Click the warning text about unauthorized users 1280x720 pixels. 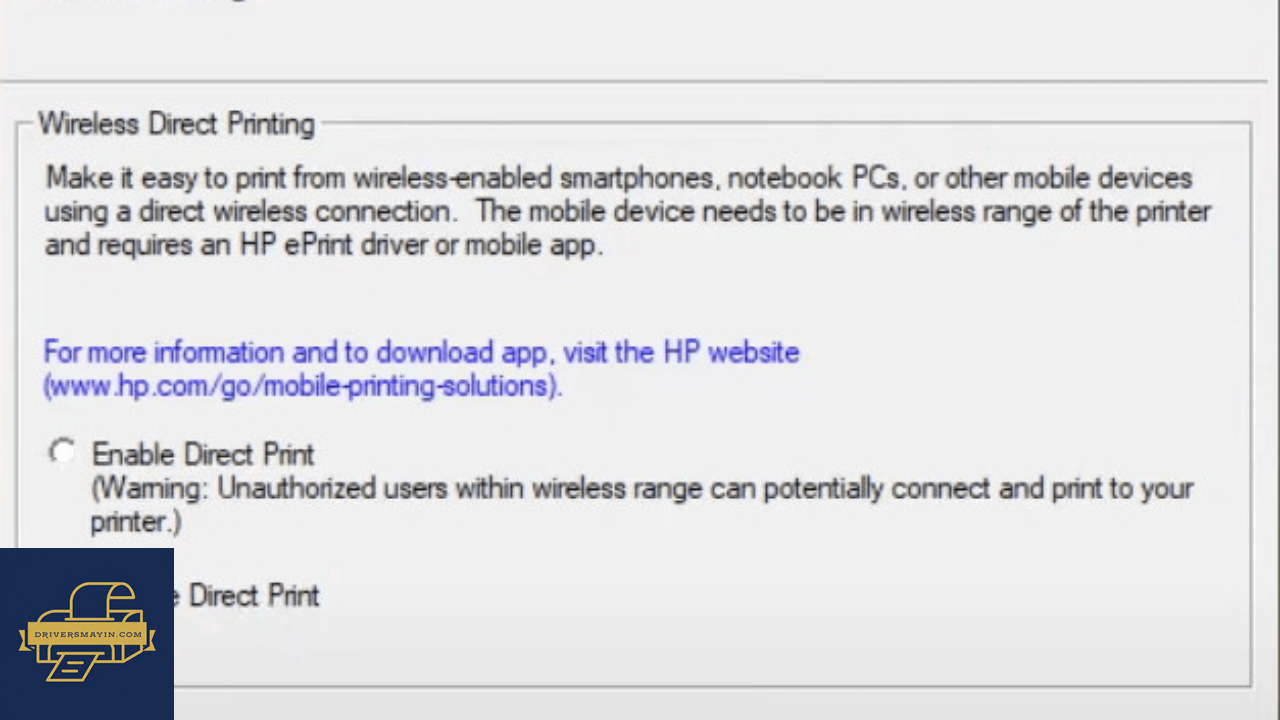(x=642, y=505)
